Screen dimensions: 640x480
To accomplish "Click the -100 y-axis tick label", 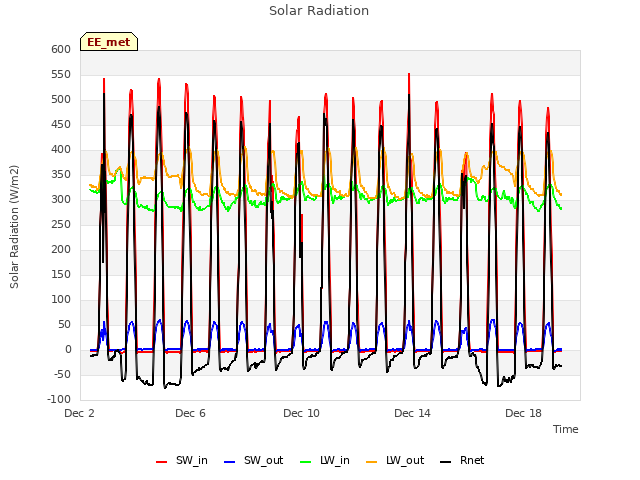I will coord(60,399).
